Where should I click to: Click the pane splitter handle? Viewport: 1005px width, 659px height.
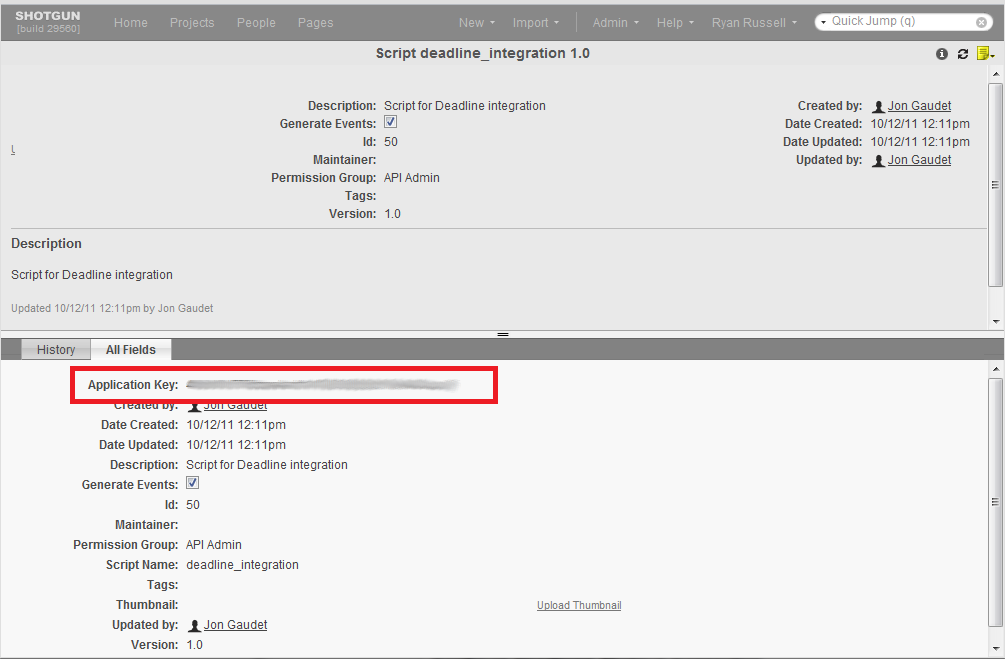[x=503, y=335]
